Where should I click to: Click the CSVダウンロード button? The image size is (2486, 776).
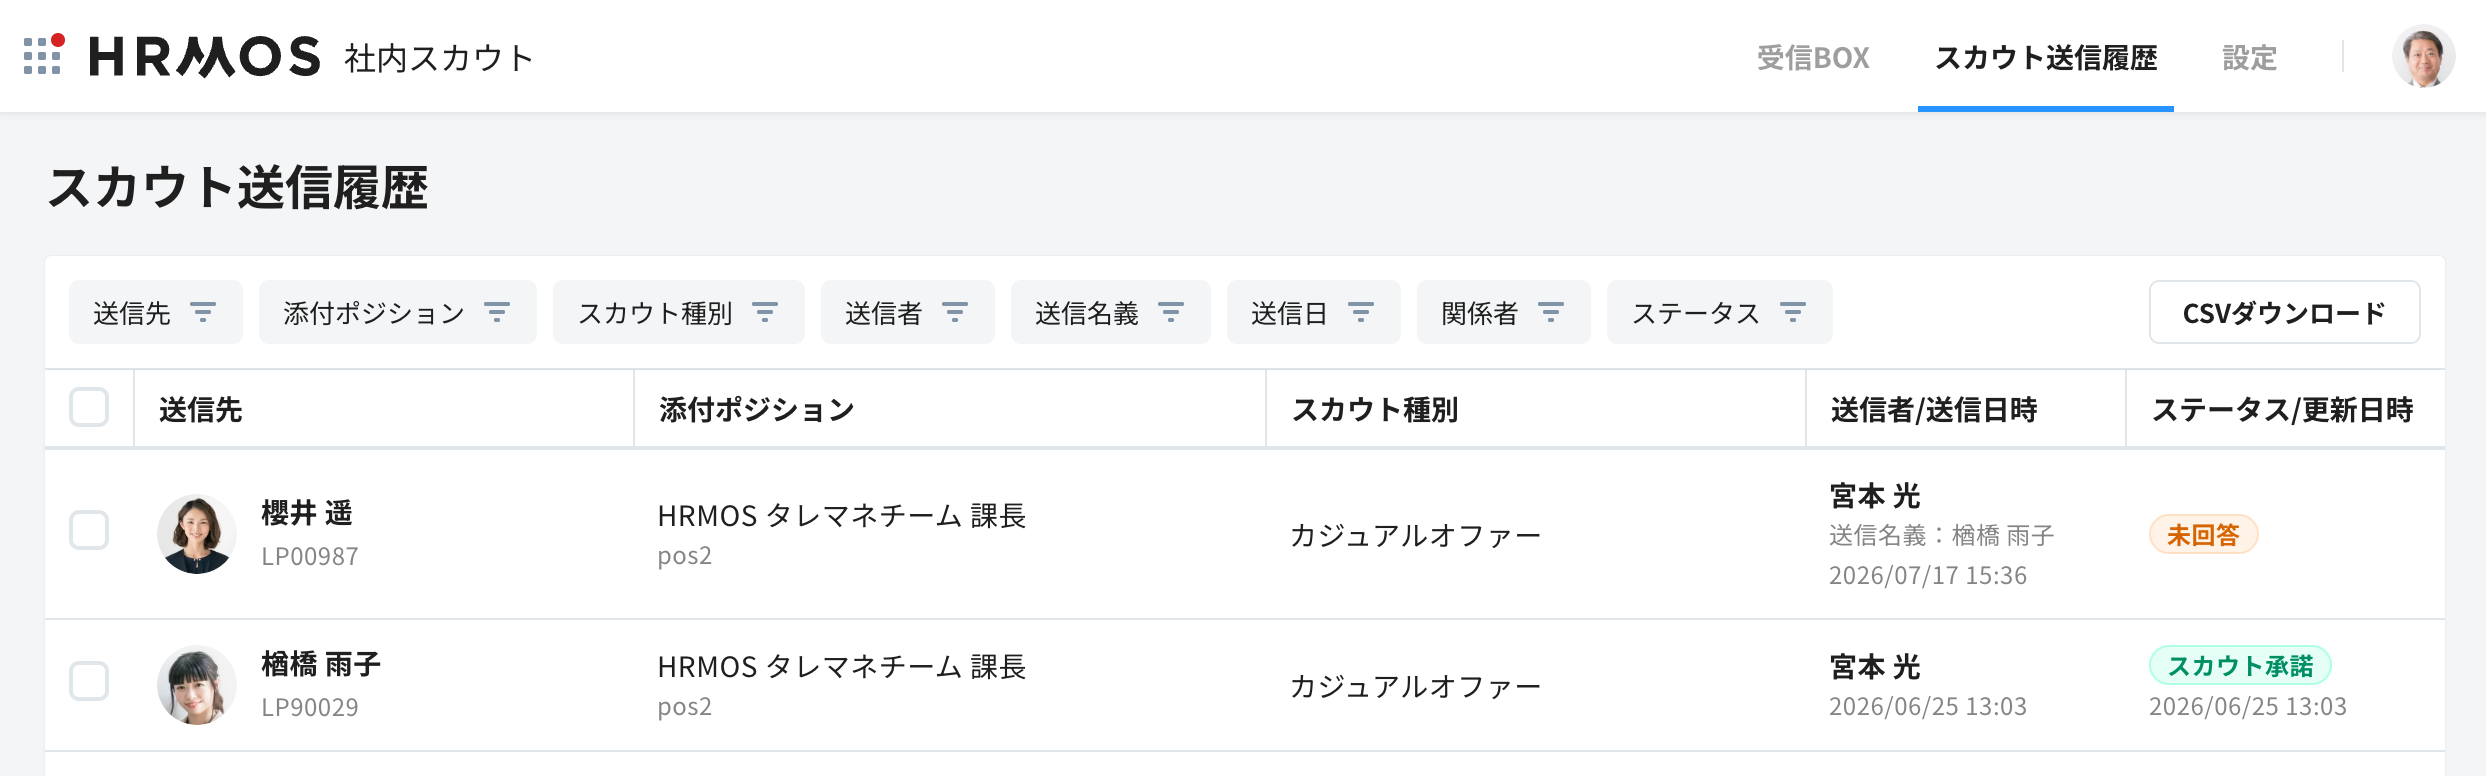pyautogui.click(x=2285, y=313)
